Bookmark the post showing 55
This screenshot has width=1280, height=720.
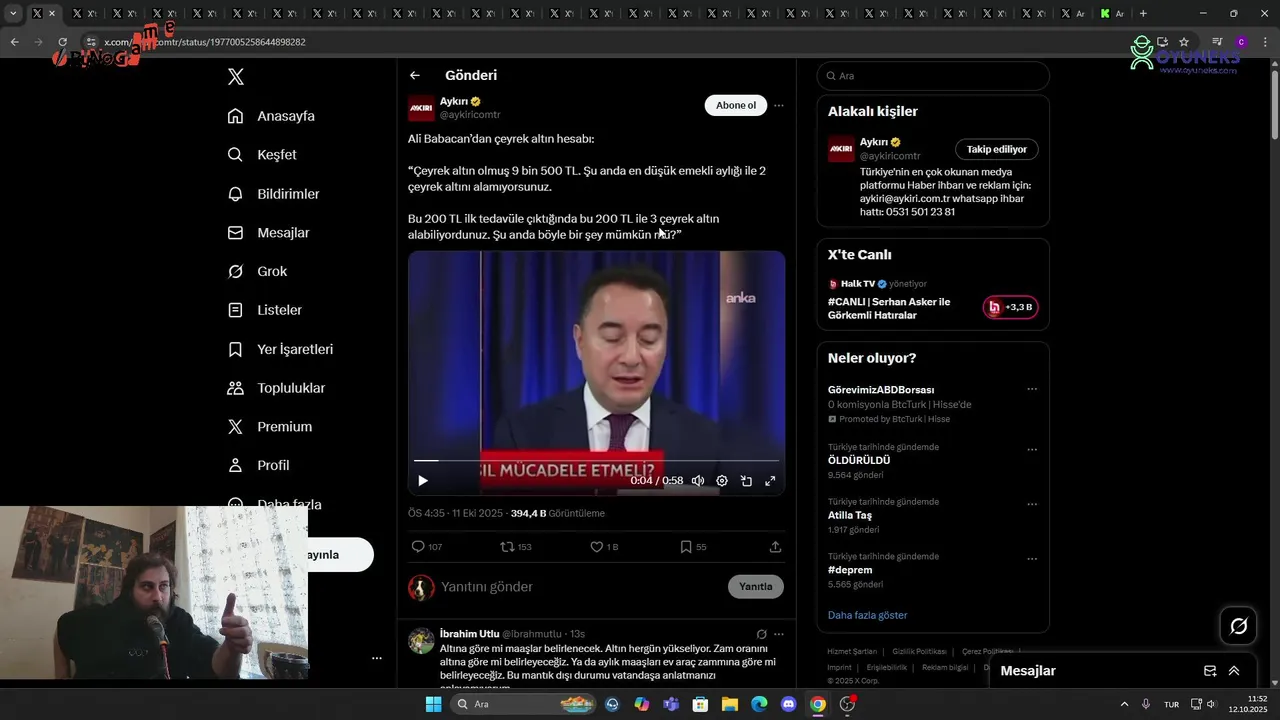point(693,547)
